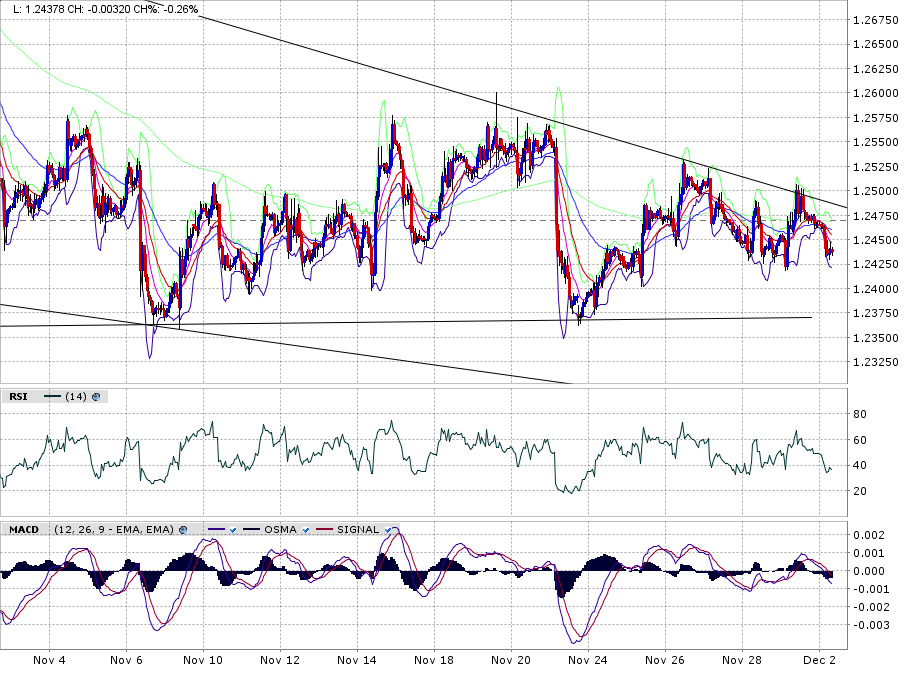Viewport: 907px width, 674px height.
Task: Click the RSI line color swatch
Action: click(52, 397)
